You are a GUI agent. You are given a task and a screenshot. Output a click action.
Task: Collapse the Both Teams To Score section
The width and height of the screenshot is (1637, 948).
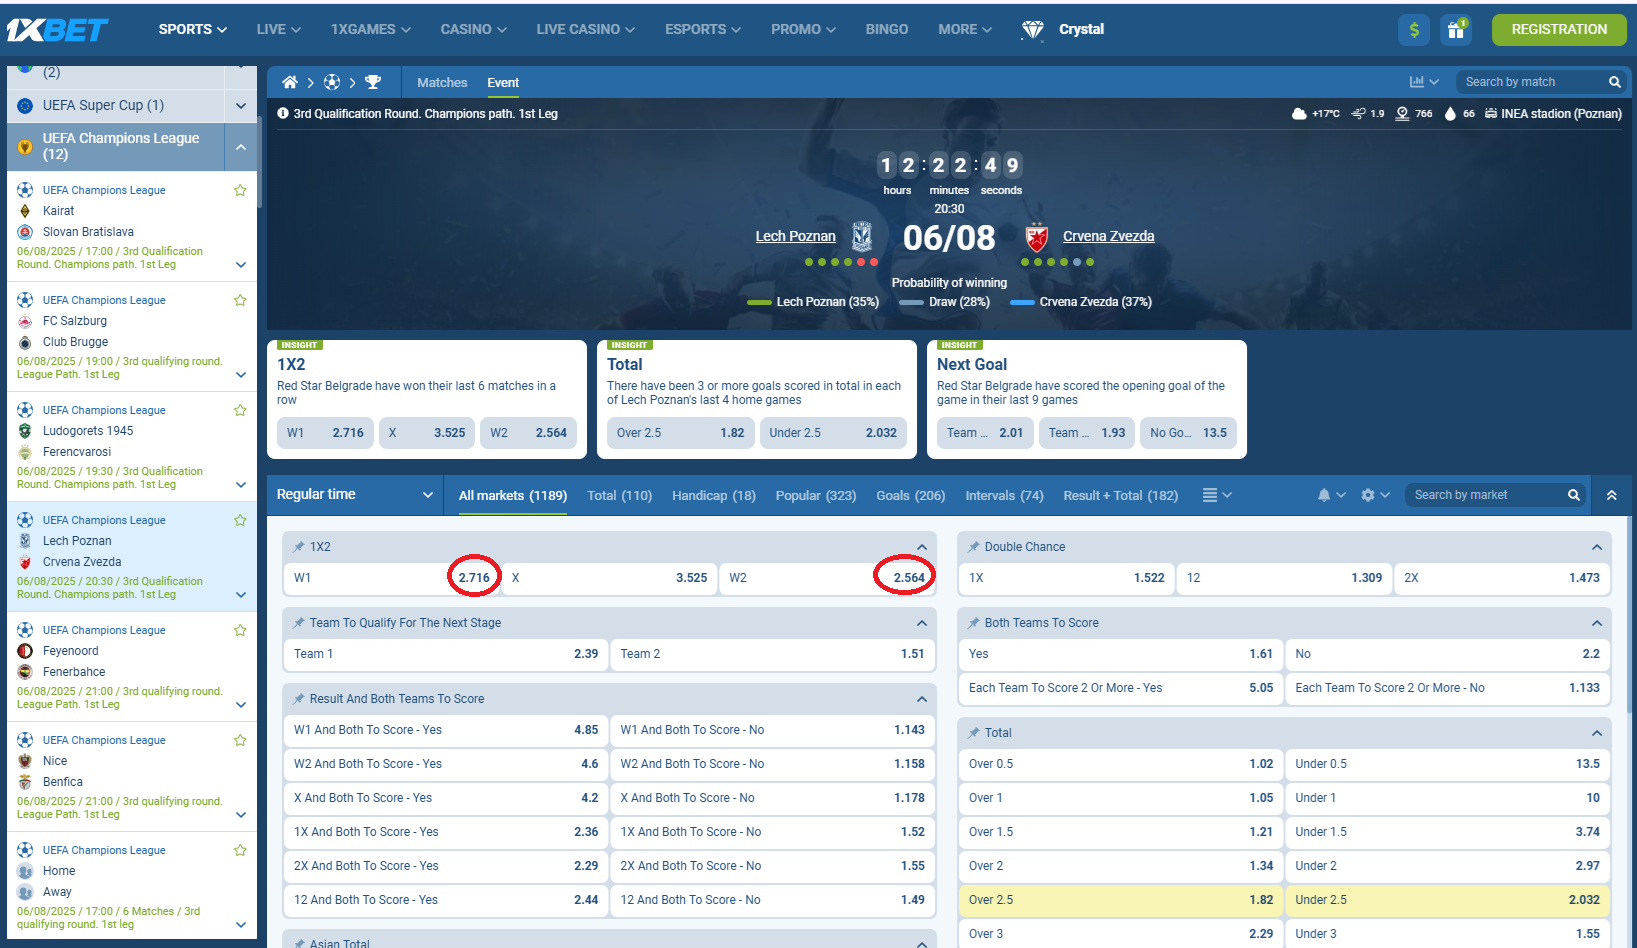pyautogui.click(x=1597, y=623)
